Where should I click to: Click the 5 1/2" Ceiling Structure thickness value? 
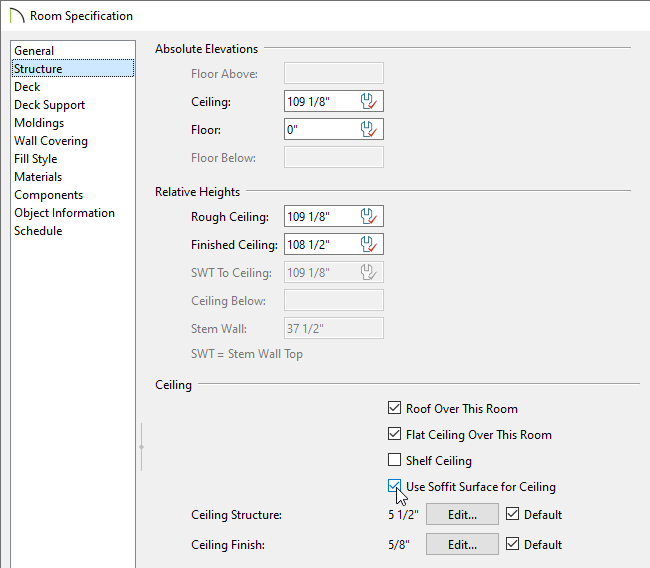pyautogui.click(x=403, y=515)
